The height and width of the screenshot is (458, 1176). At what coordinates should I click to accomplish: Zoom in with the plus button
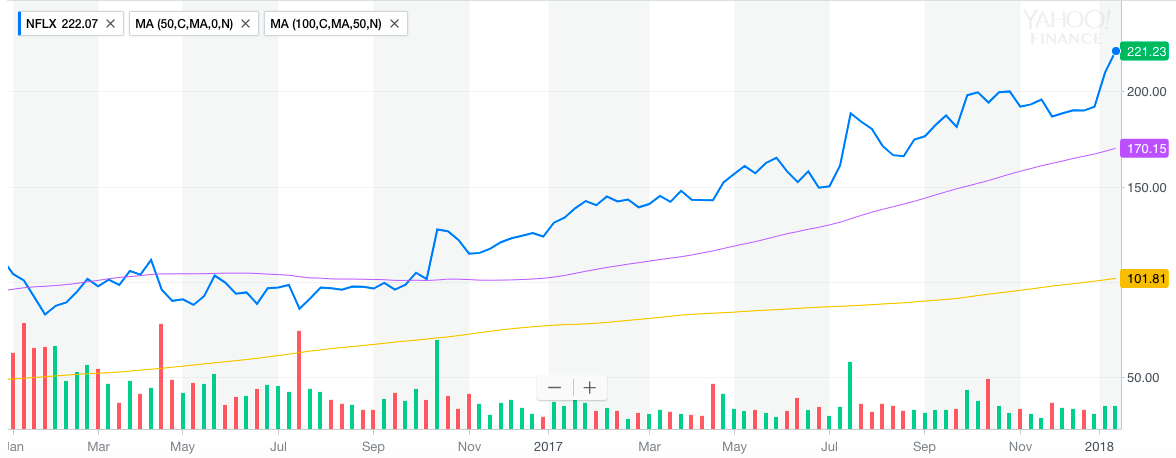pos(590,388)
